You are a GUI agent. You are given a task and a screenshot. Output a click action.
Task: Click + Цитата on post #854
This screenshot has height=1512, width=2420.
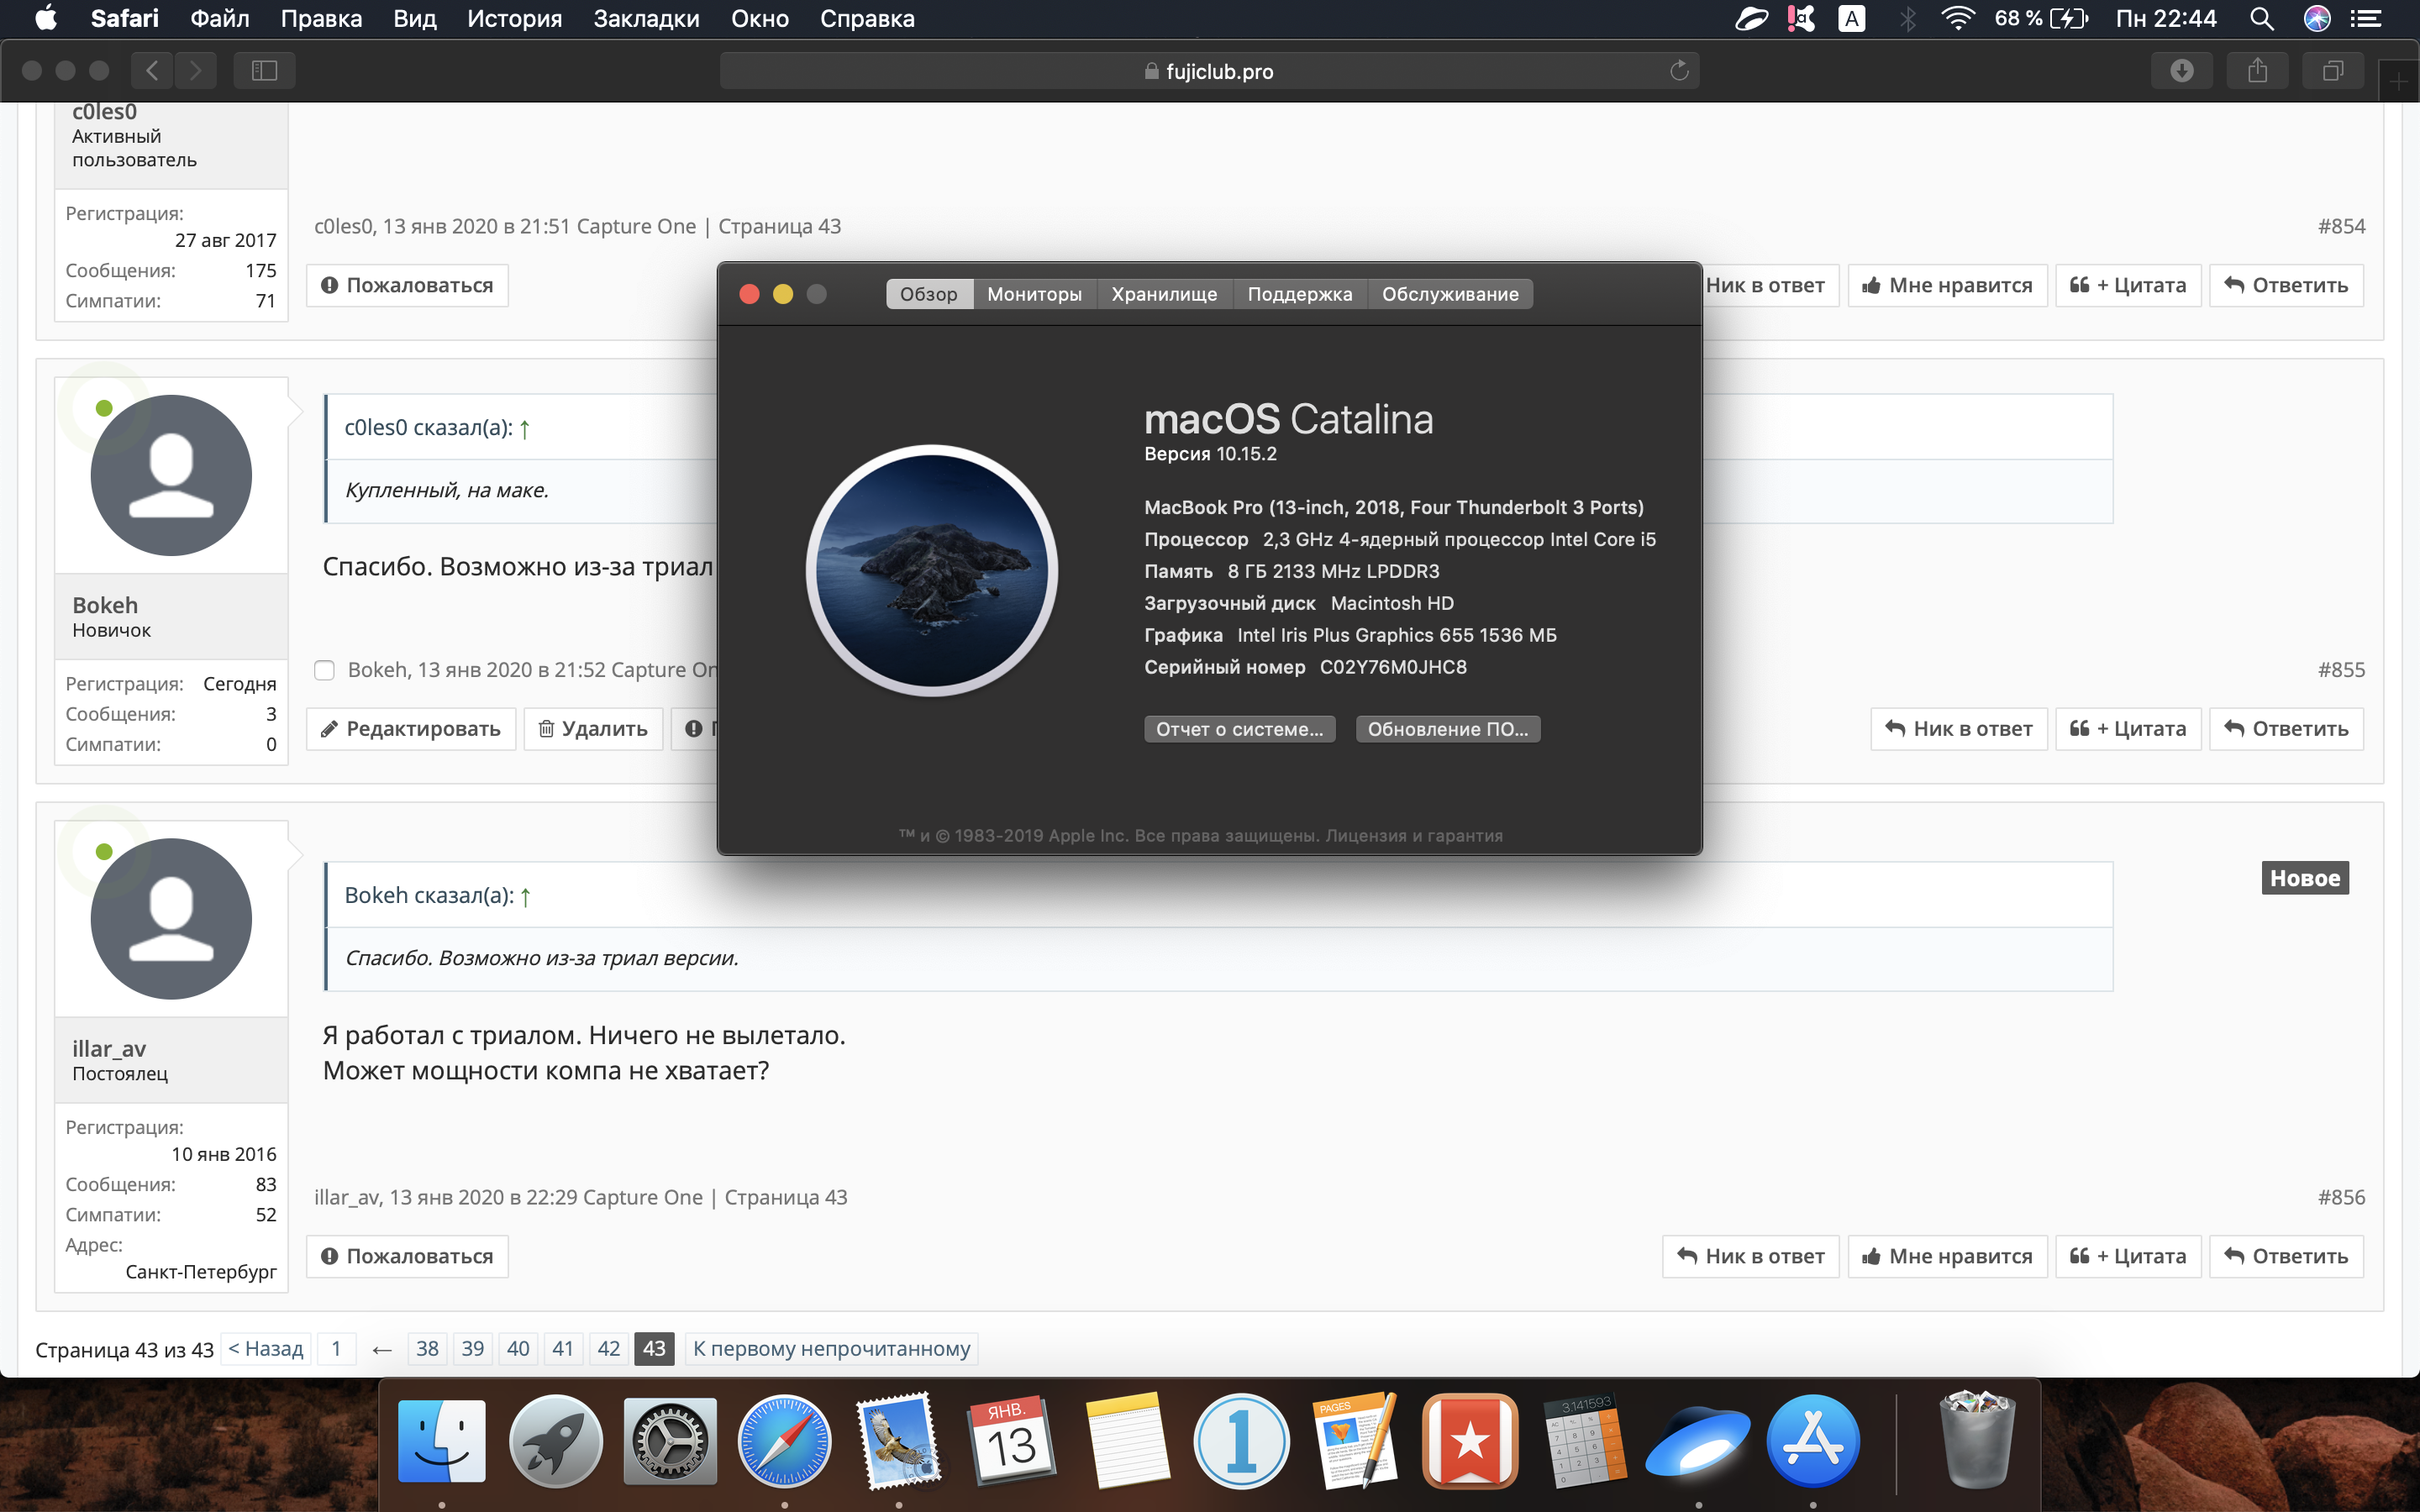click(x=2128, y=285)
